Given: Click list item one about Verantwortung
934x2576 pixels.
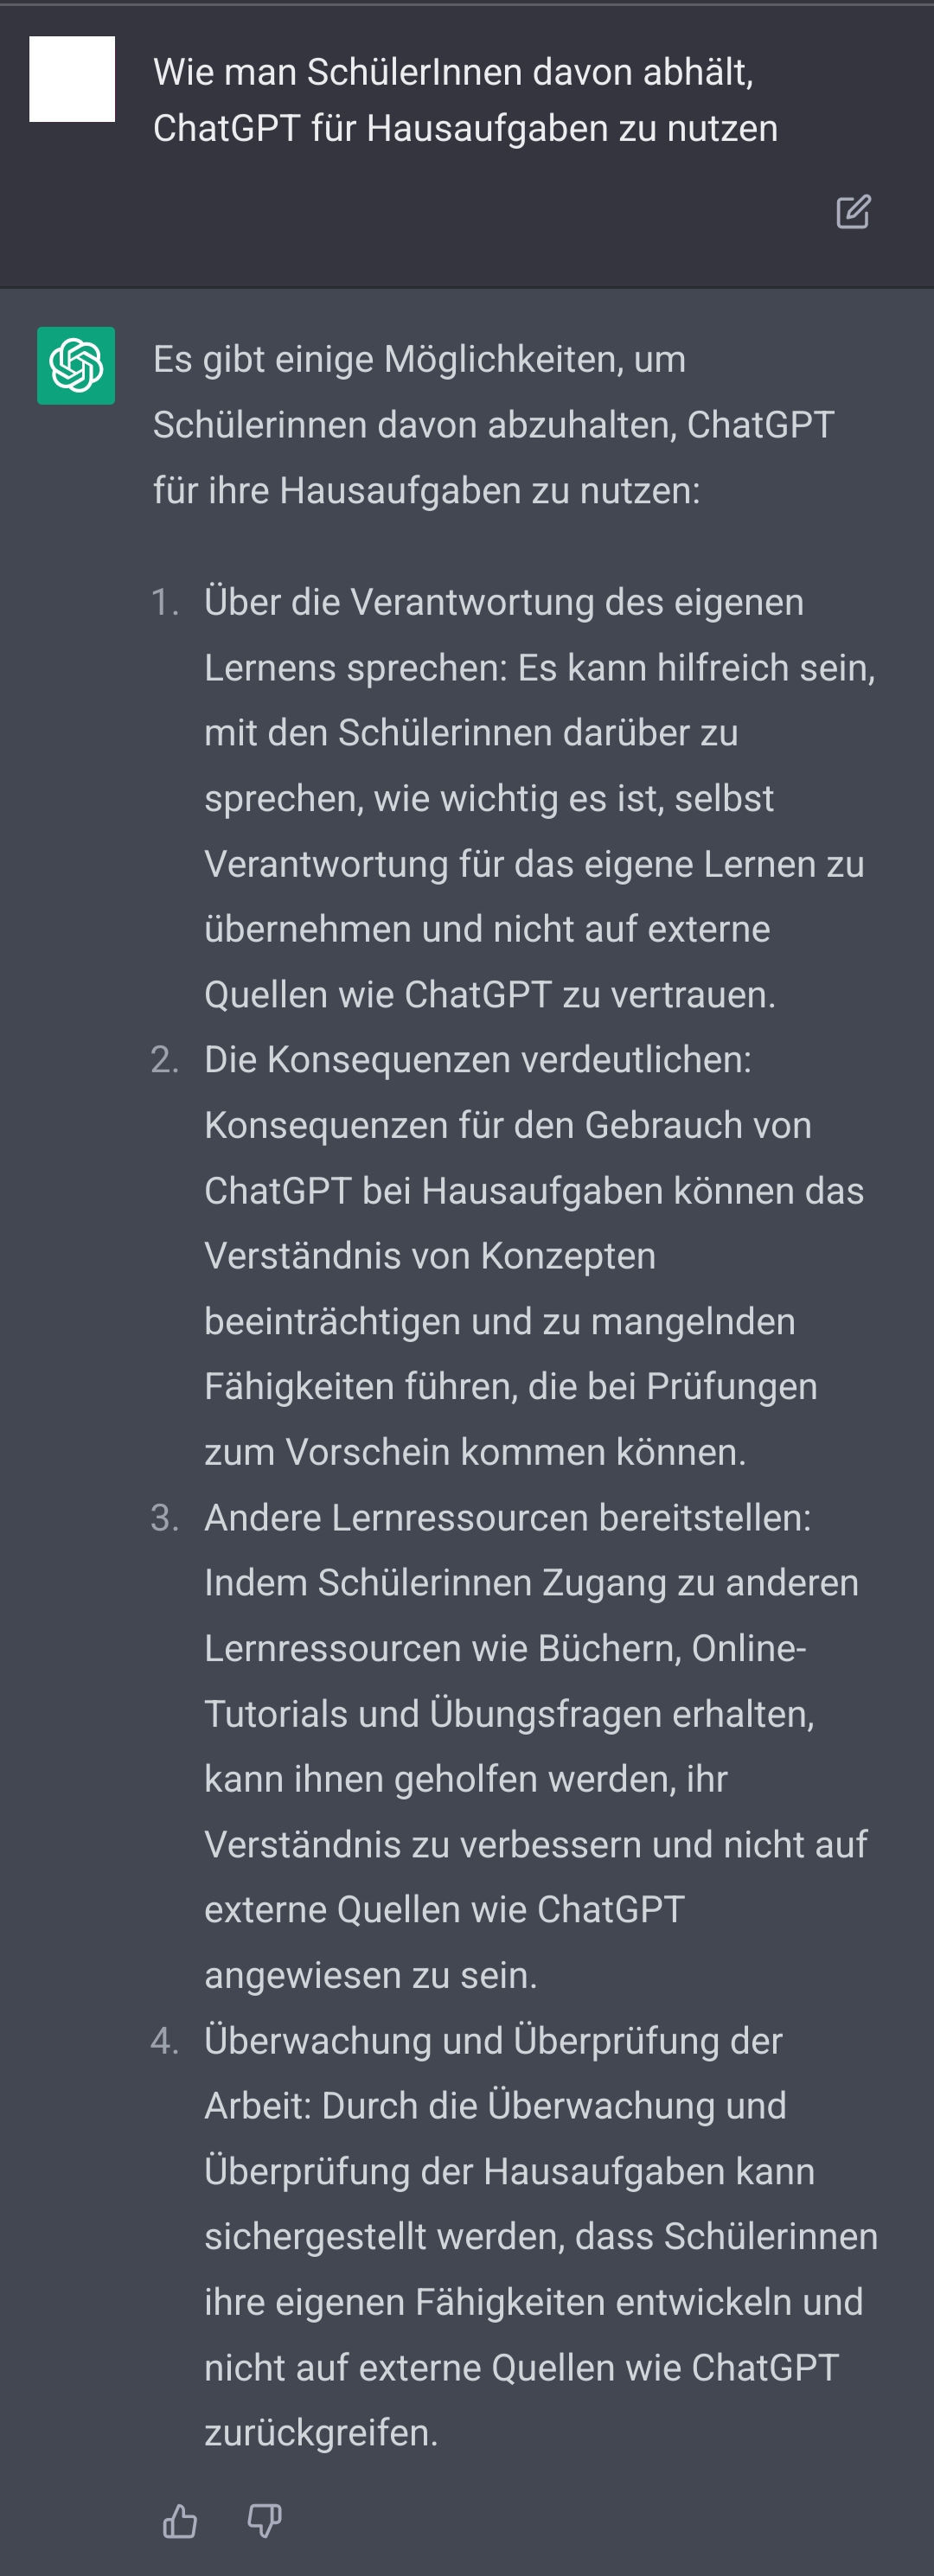Looking at the screenshot, I should tap(540, 798).
